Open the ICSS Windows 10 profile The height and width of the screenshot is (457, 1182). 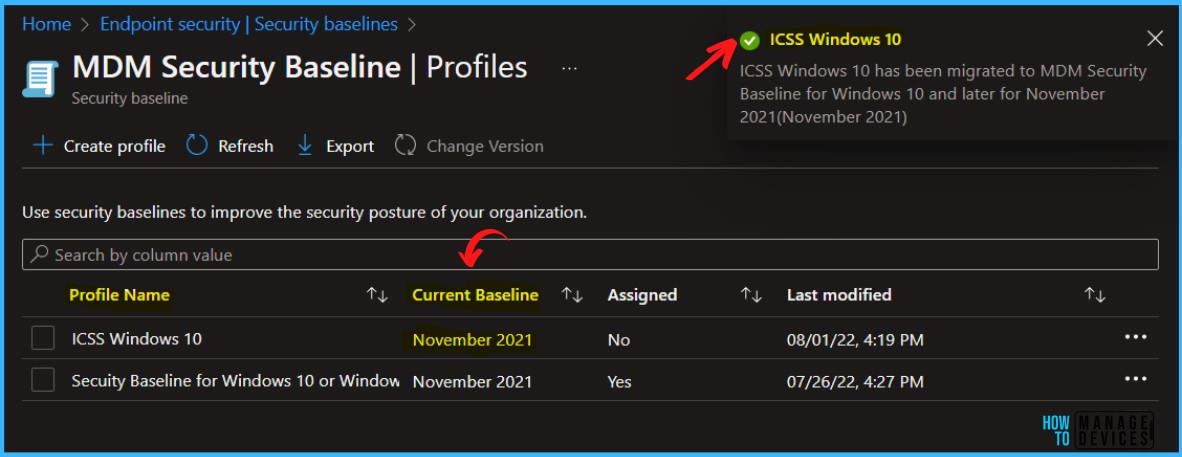point(136,339)
